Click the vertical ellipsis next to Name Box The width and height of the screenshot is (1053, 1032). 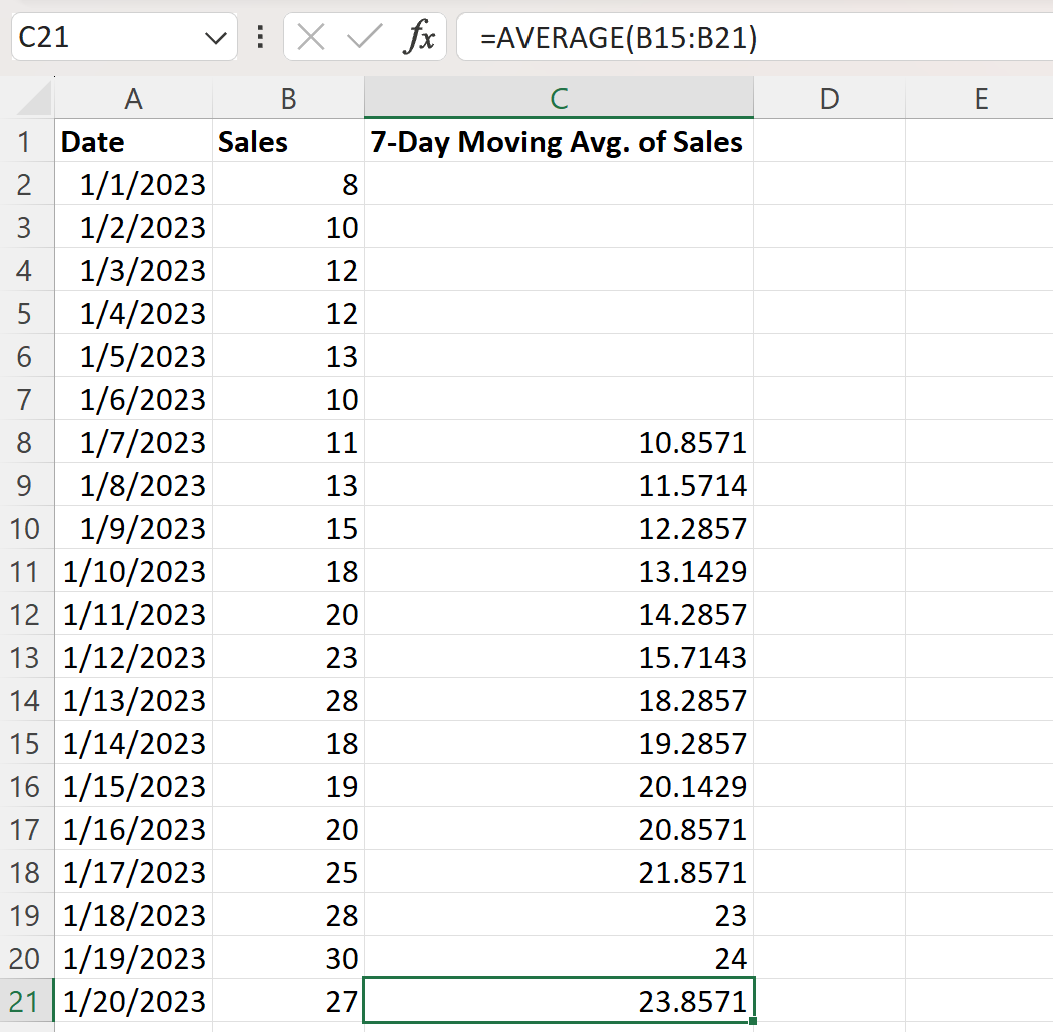[259, 37]
